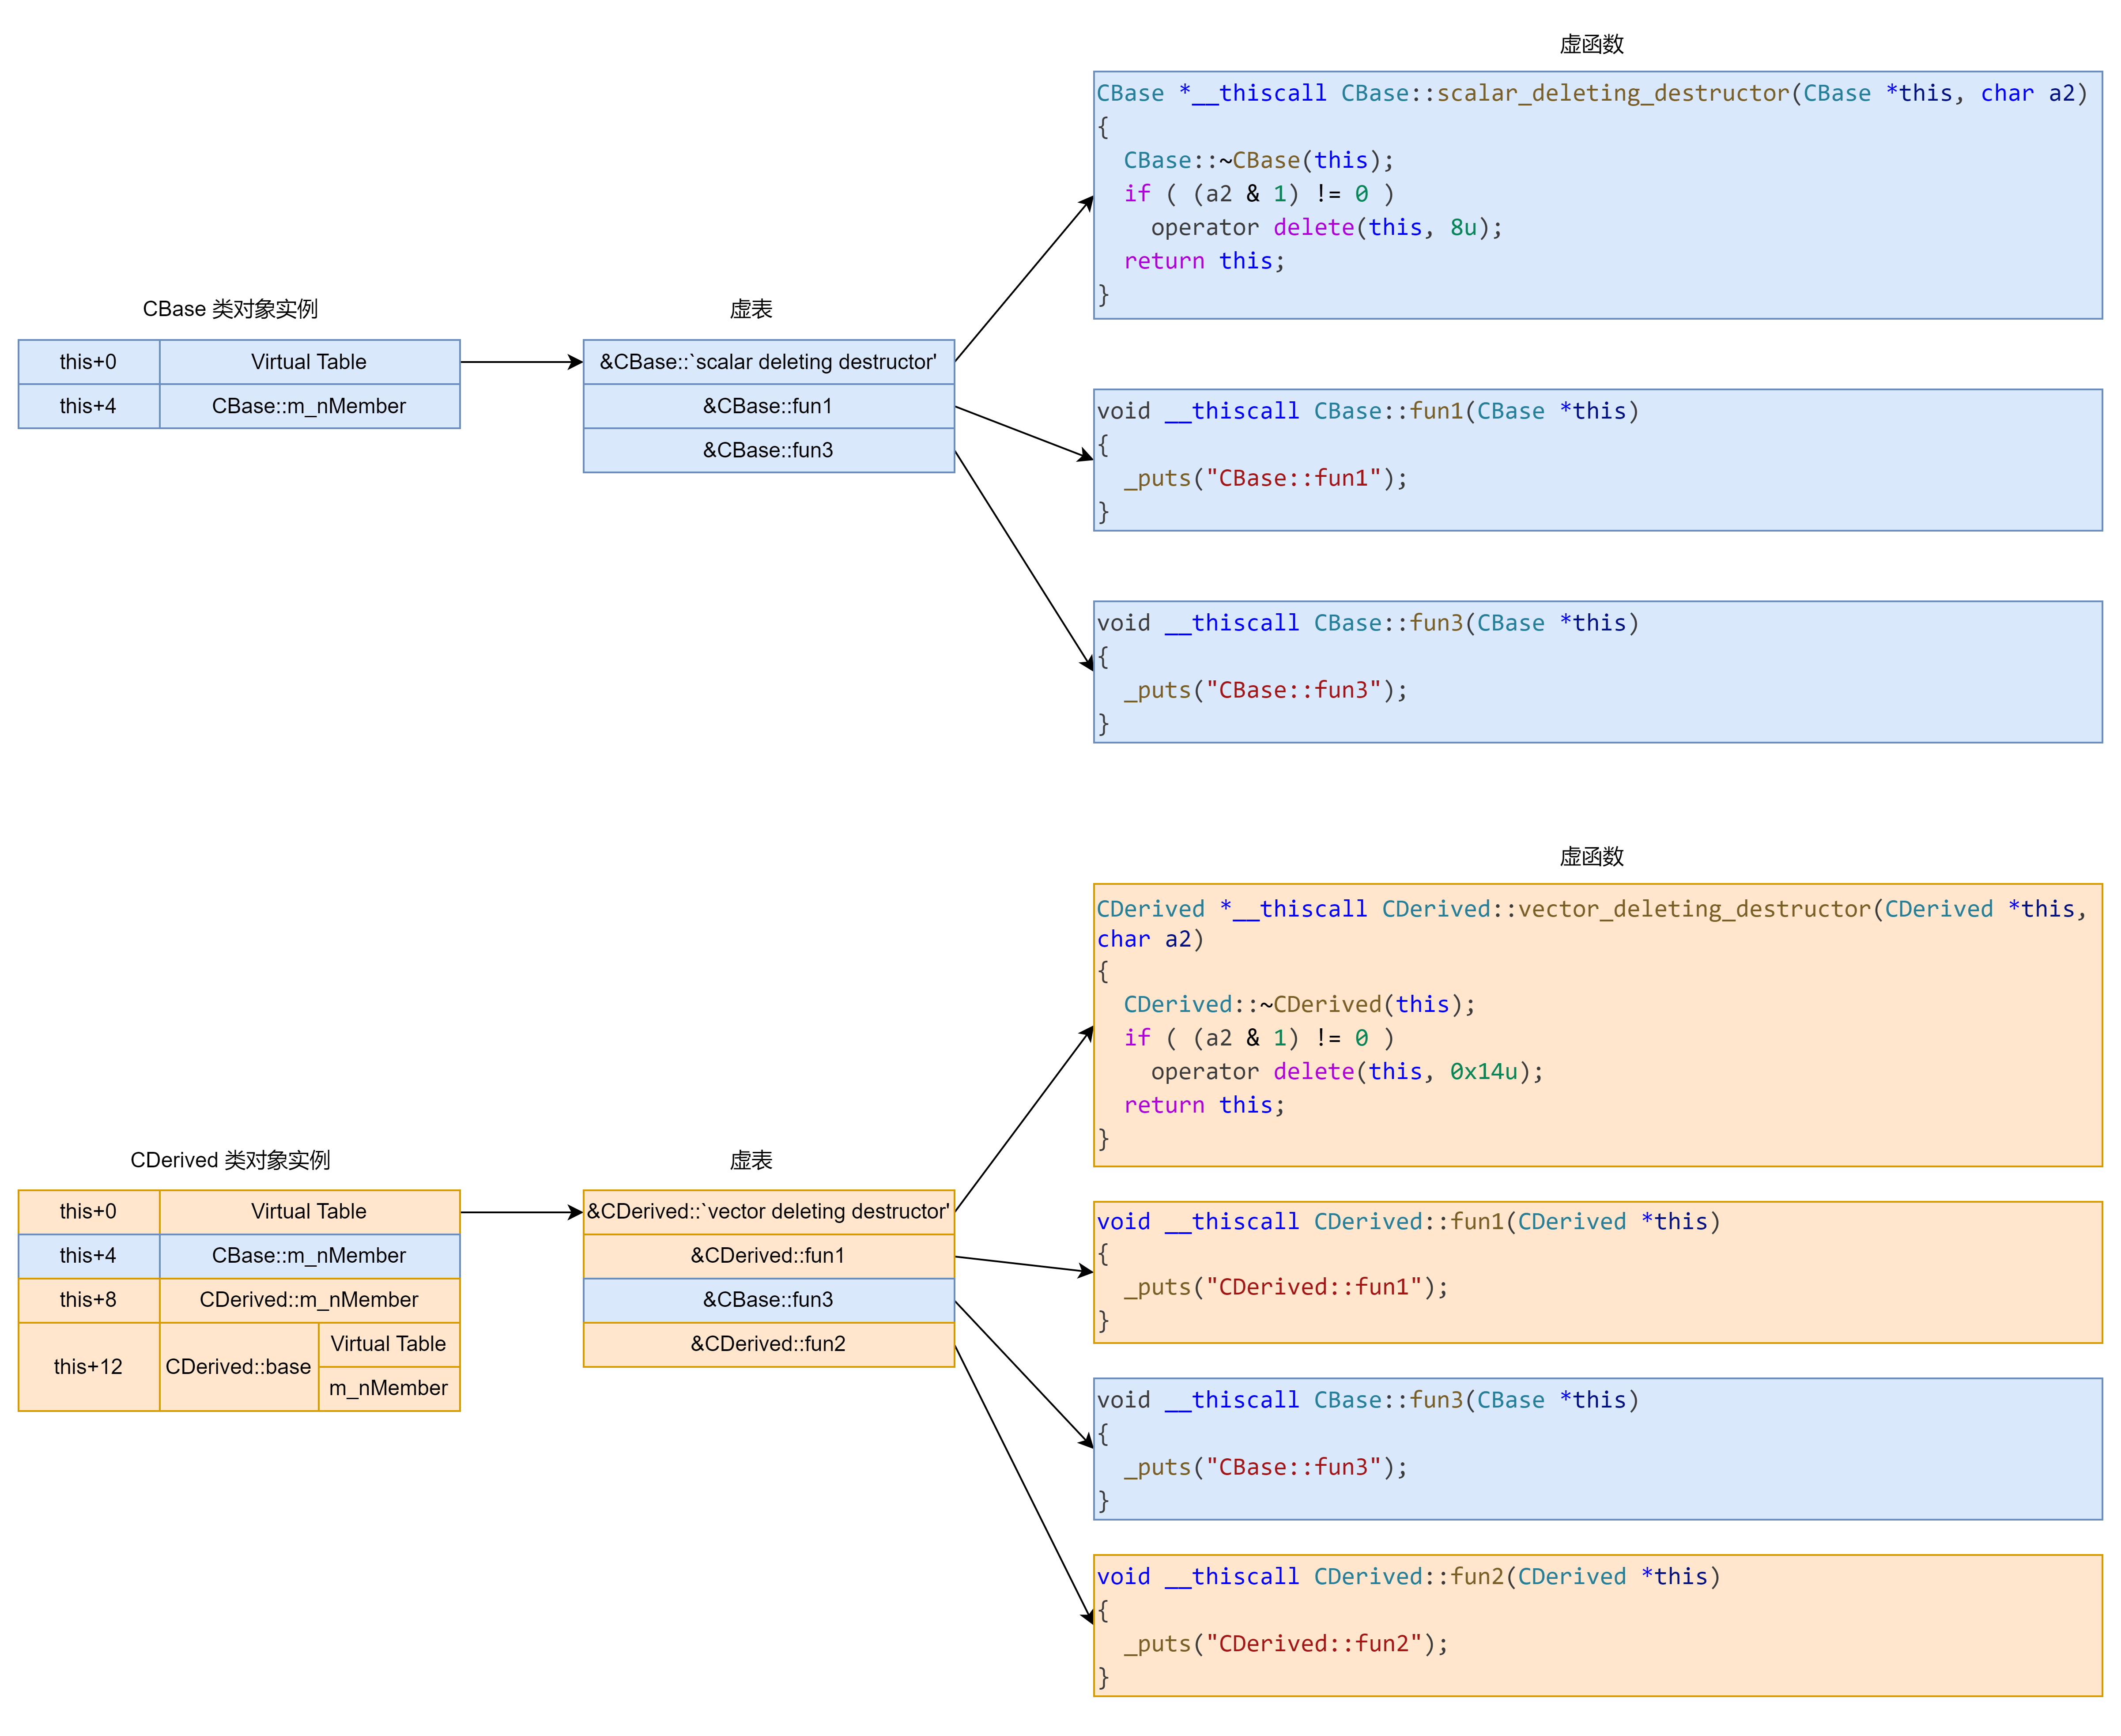
Task: Click the lower blue CBase::fun3 code box
Action: [x=1597, y=1449]
